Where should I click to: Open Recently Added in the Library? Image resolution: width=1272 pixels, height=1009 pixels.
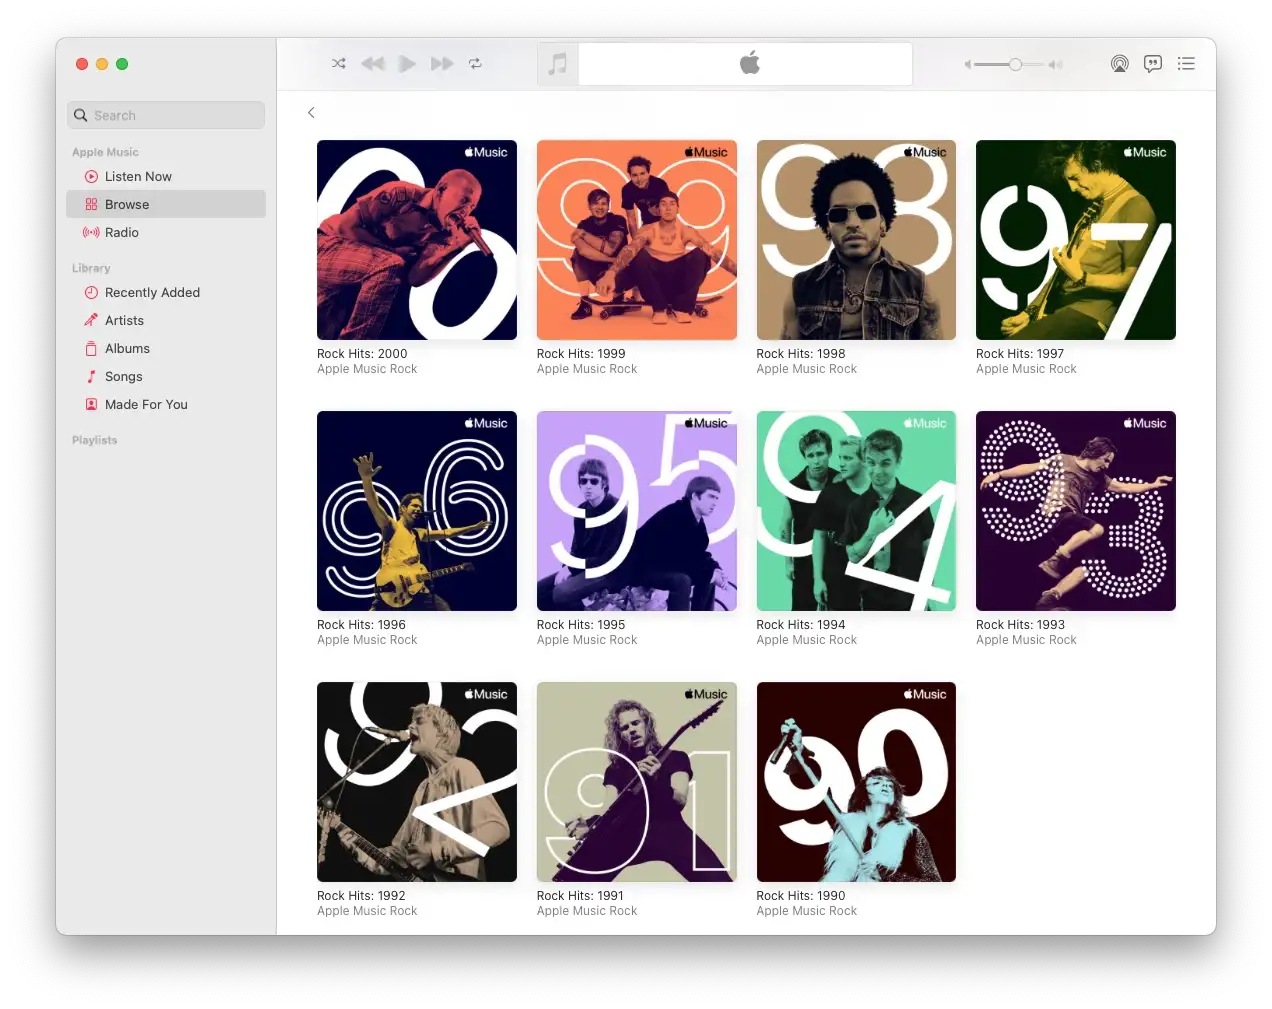click(152, 293)
